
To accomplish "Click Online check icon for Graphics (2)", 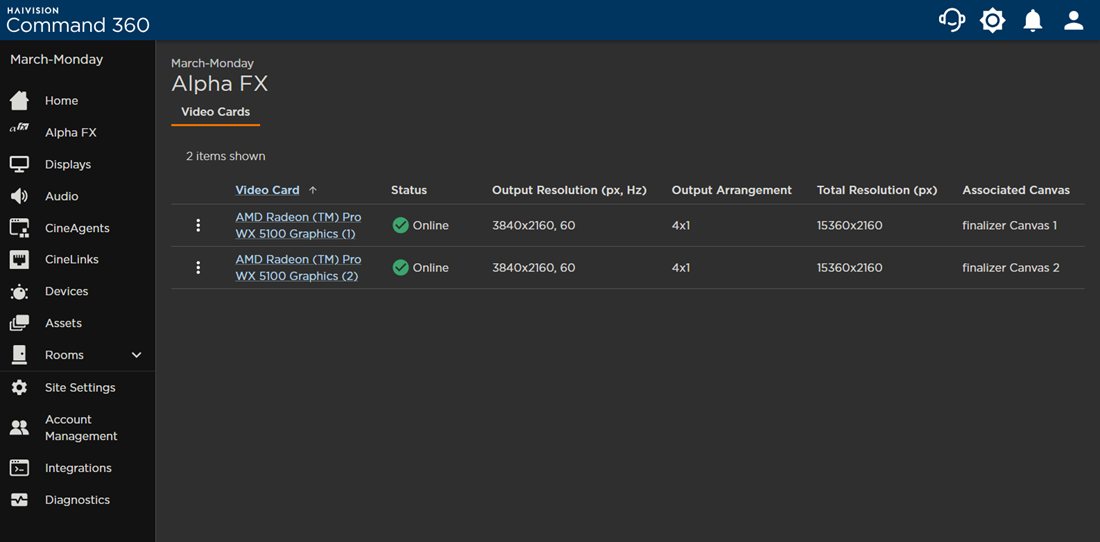I will click(x=401, y=267).
